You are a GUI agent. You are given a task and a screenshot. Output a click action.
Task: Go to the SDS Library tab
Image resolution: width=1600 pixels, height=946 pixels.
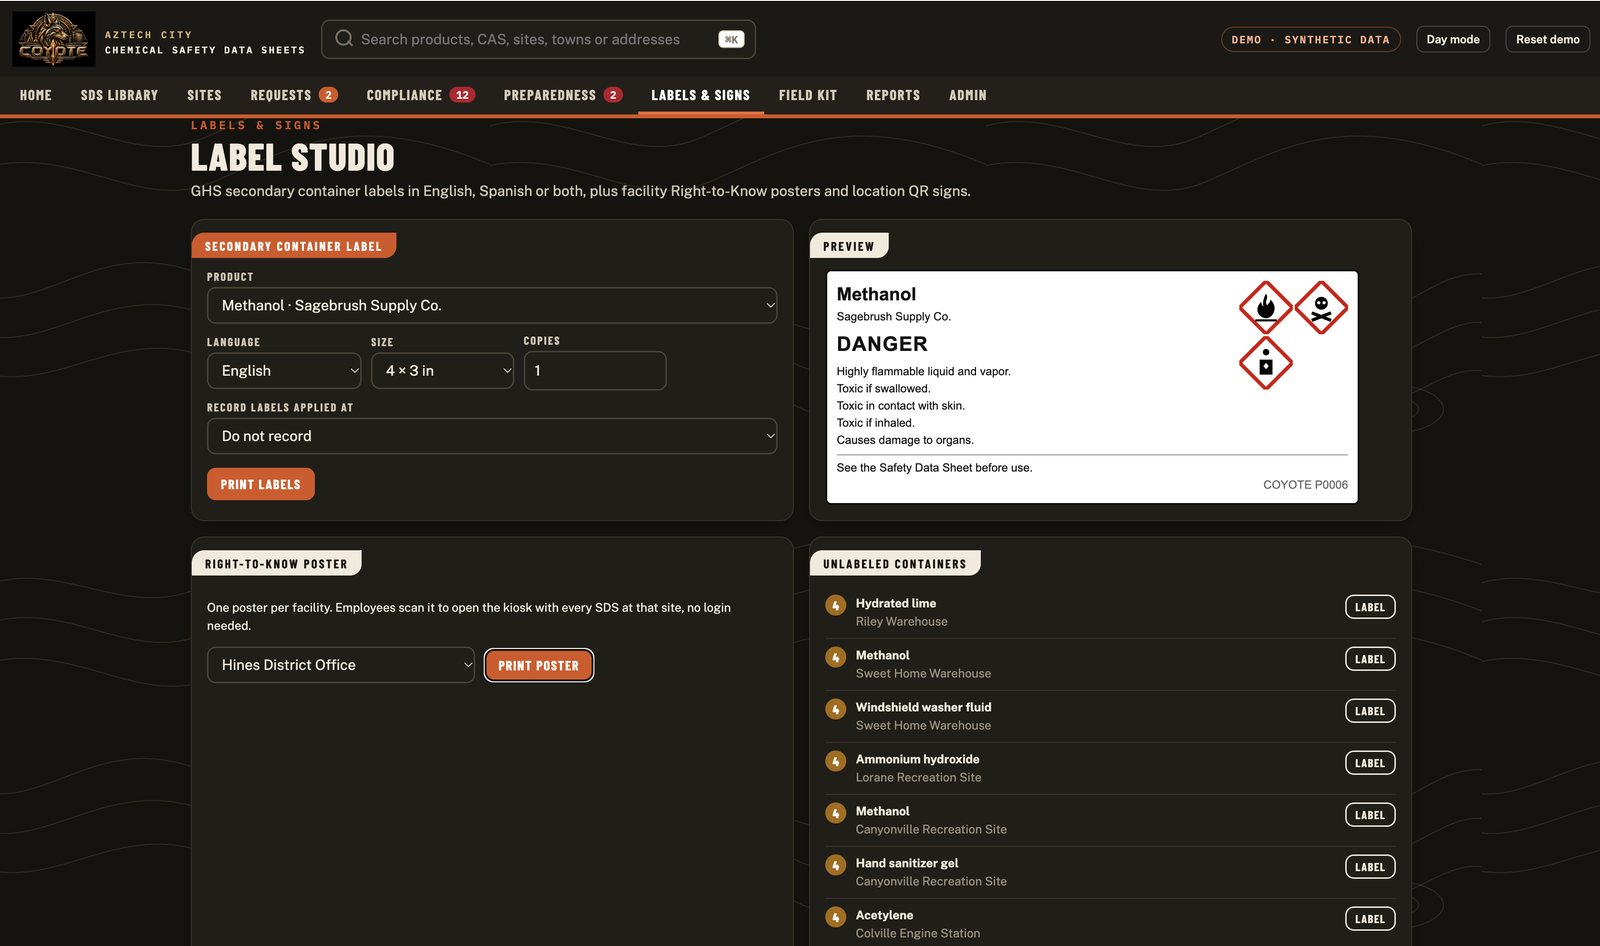[119, 95]
